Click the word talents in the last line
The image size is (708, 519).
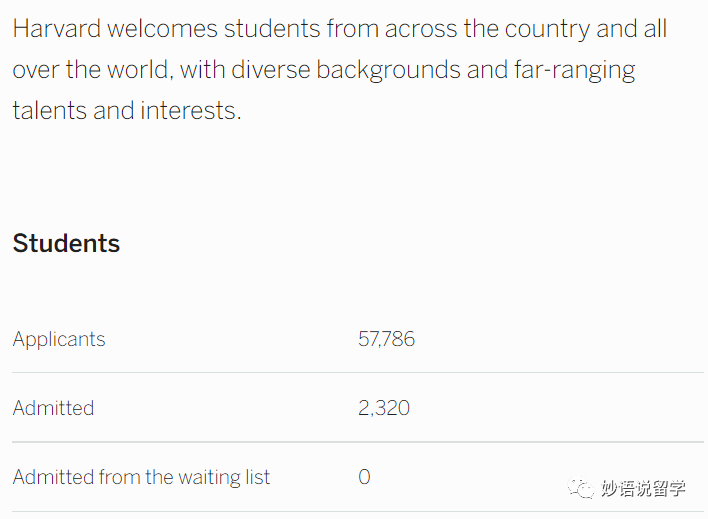pyautogui.click(x=50, y=111)
